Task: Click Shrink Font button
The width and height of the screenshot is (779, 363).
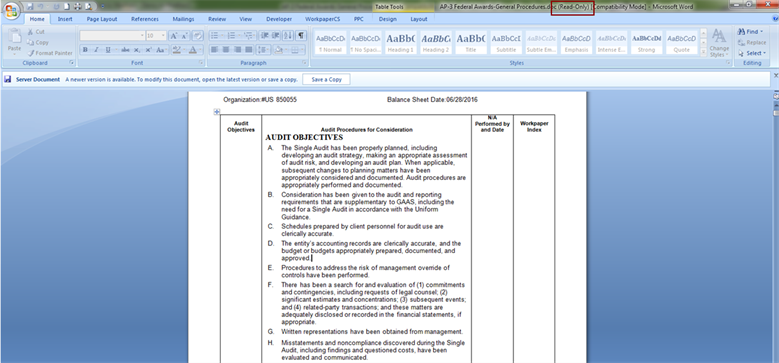Action: 184,36
